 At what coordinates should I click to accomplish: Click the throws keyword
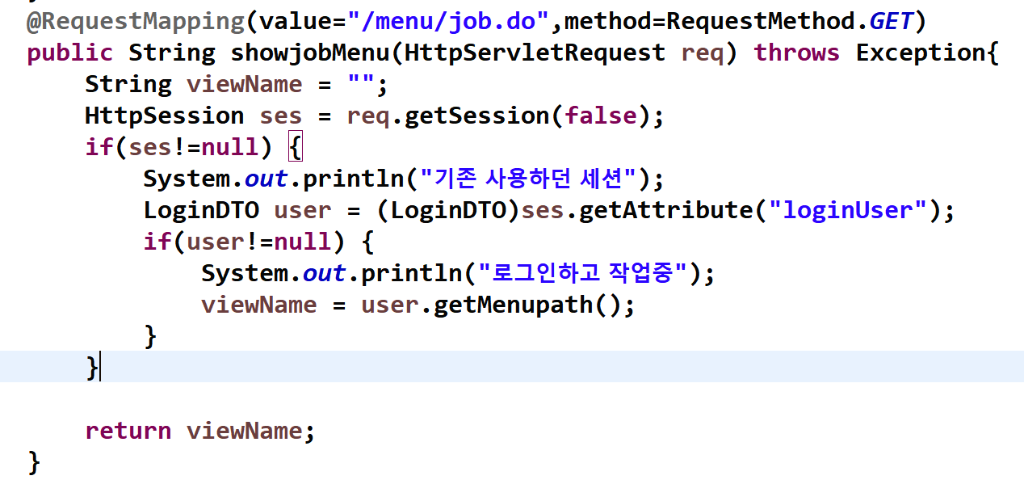(797, 53)
